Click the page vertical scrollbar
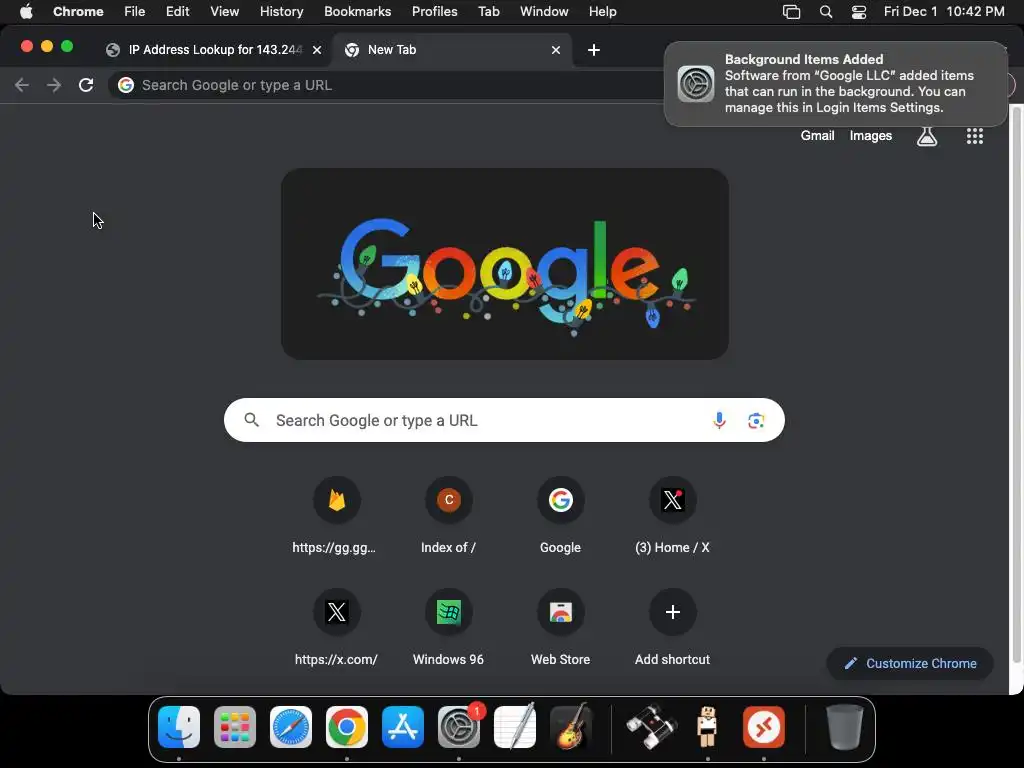 click(1016, 385)
